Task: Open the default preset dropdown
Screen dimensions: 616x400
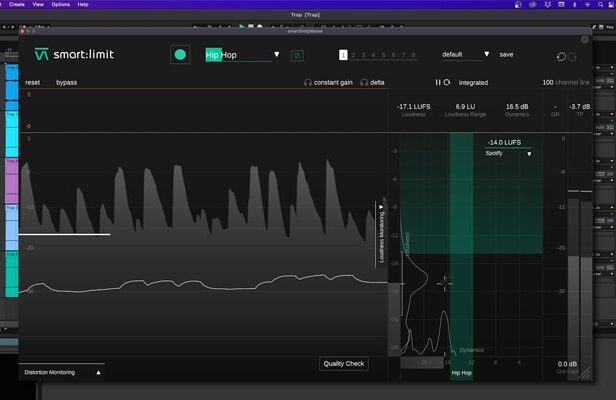Action: pos(486,54)
